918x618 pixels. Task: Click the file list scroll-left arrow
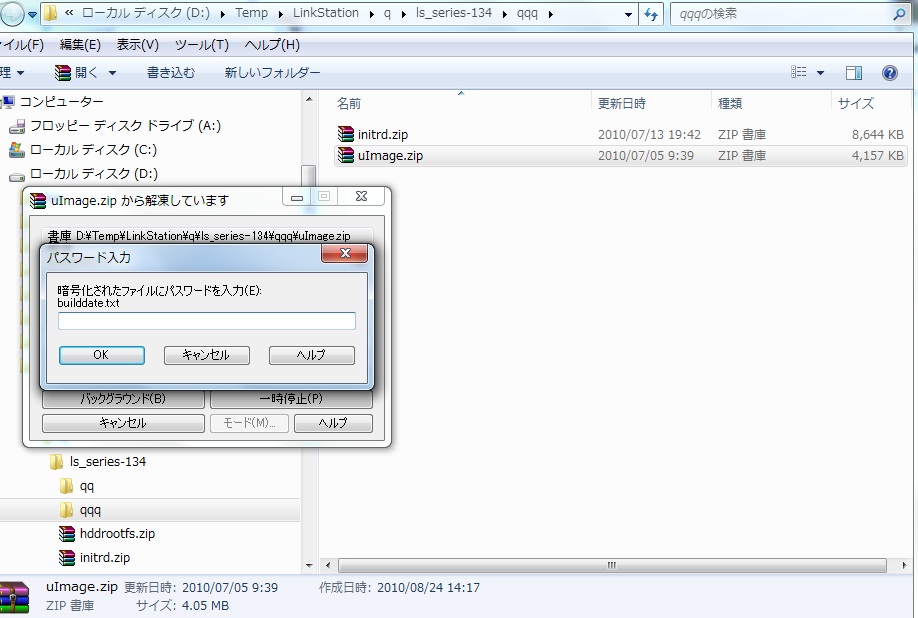[x=328, y=565]
